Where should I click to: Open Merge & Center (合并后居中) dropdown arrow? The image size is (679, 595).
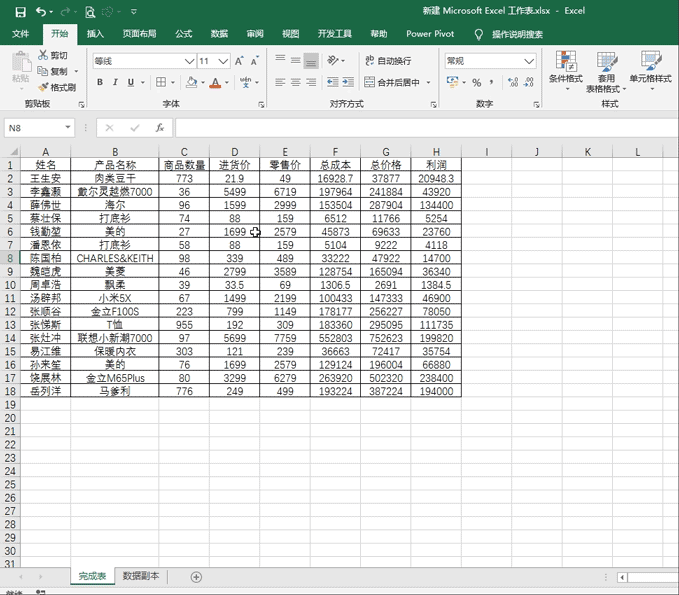click(x=429, y=82)
